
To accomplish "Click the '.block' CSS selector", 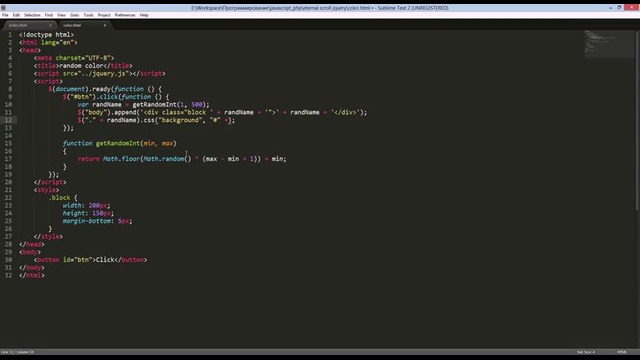I will (59, 198).
